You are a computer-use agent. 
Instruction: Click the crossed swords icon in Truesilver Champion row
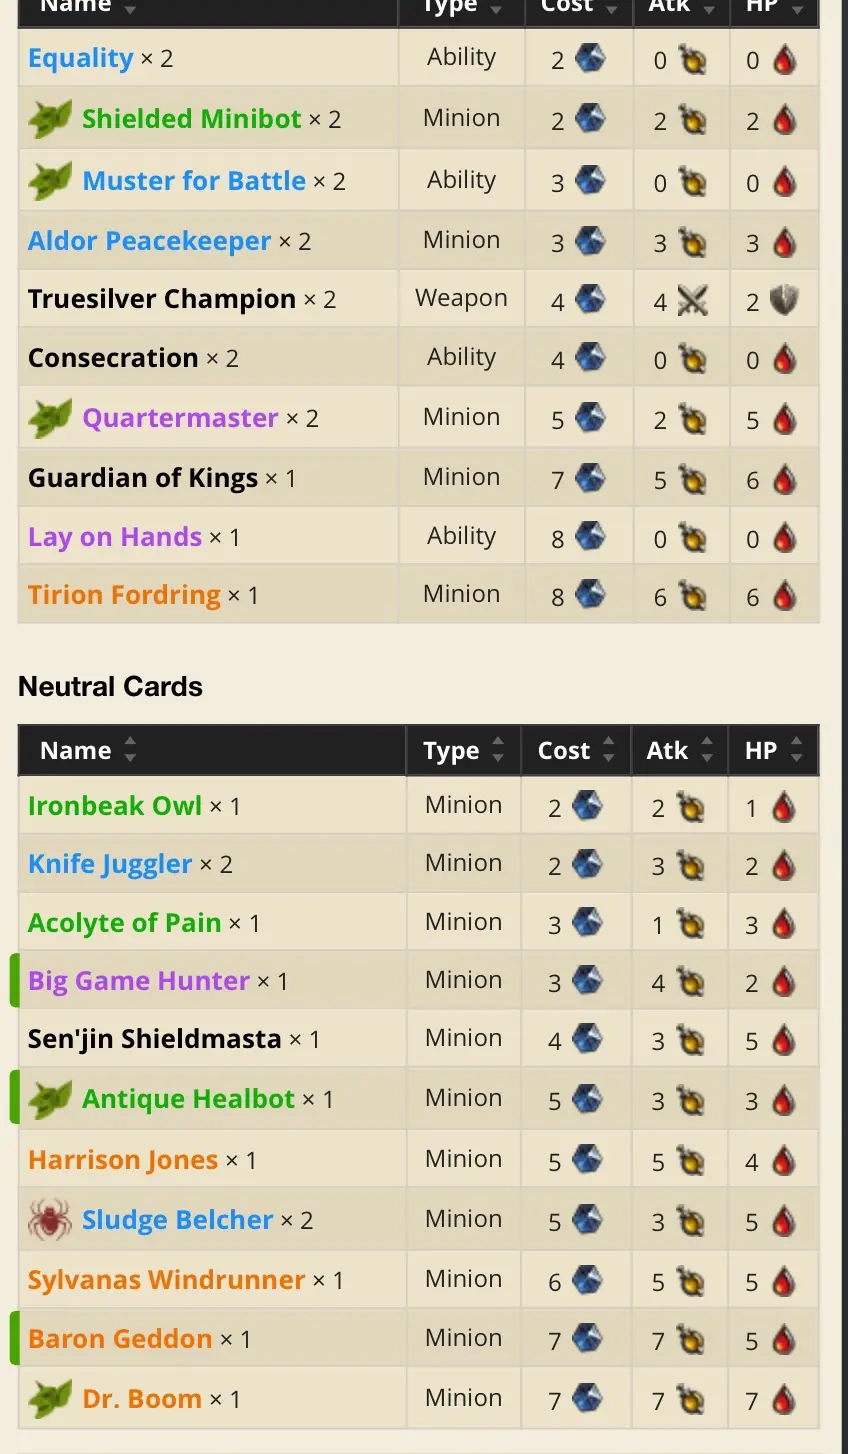pyautogui.click(x=692, y=300)
